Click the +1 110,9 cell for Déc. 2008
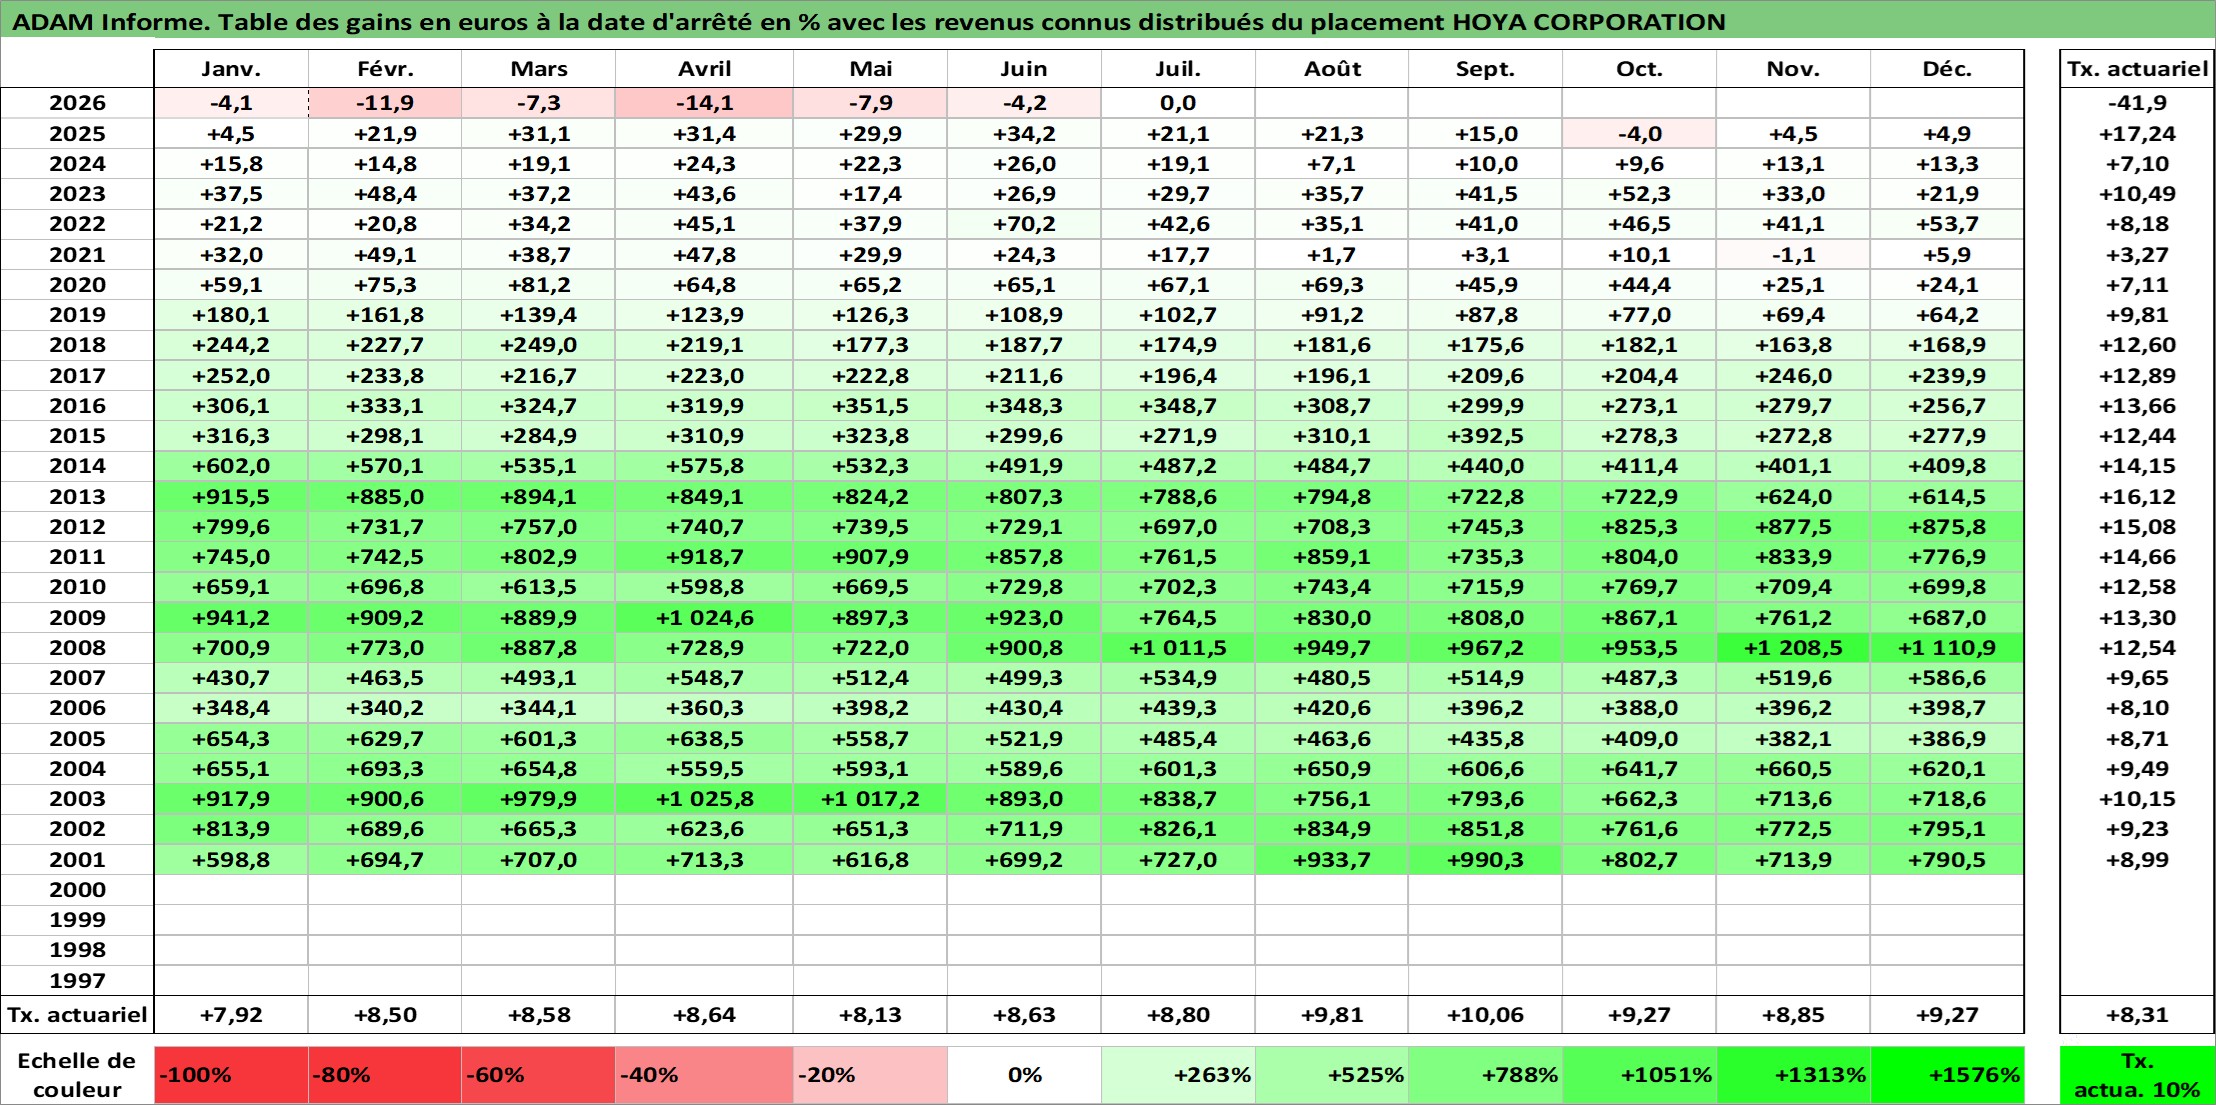This screenshot has width=2216, height=1105. (1947, 648)
